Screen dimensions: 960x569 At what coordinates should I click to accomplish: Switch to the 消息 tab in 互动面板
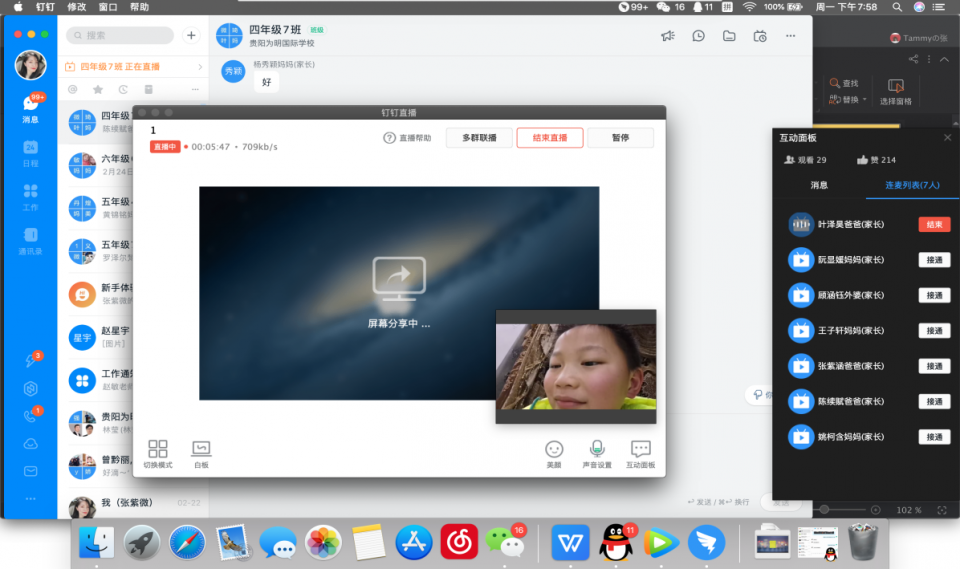point(819,185)
